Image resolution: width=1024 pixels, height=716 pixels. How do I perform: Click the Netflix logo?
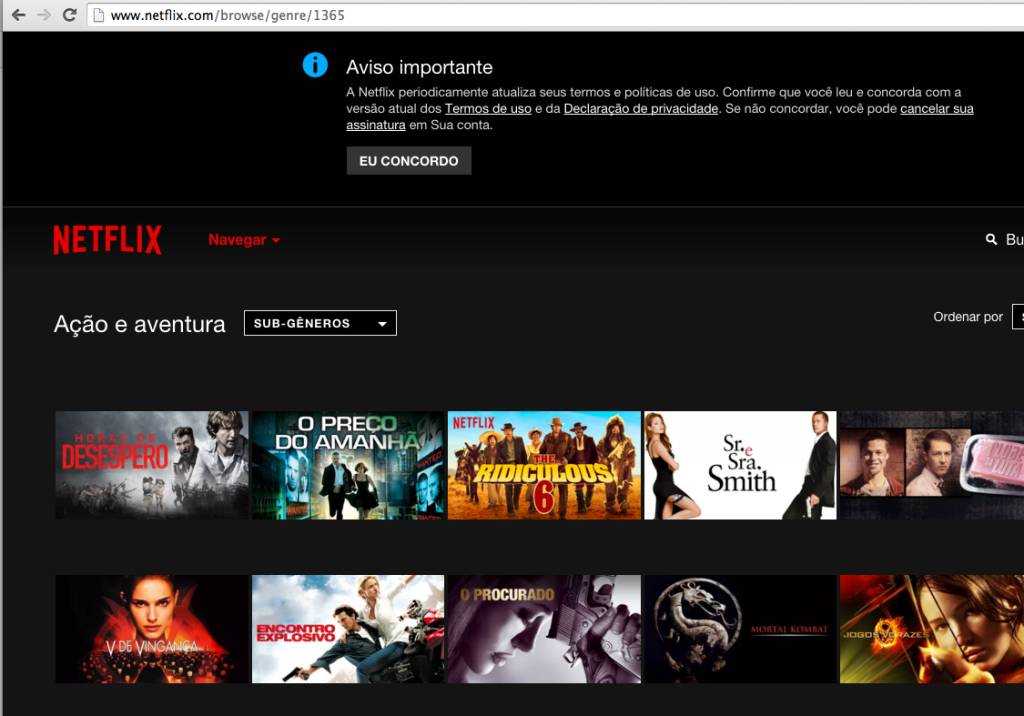click(x=107, y=240)
